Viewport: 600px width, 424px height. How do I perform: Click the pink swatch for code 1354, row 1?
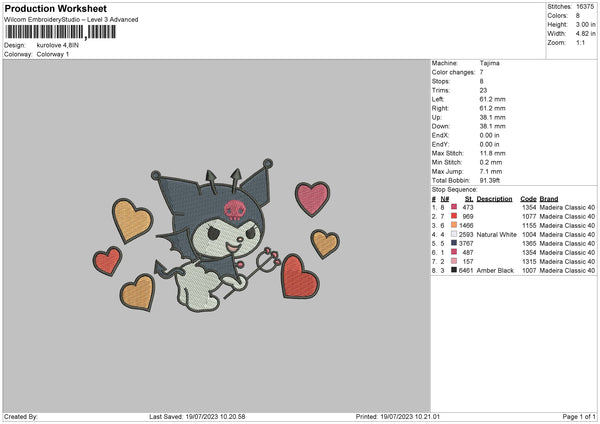[x=454, y=207]
